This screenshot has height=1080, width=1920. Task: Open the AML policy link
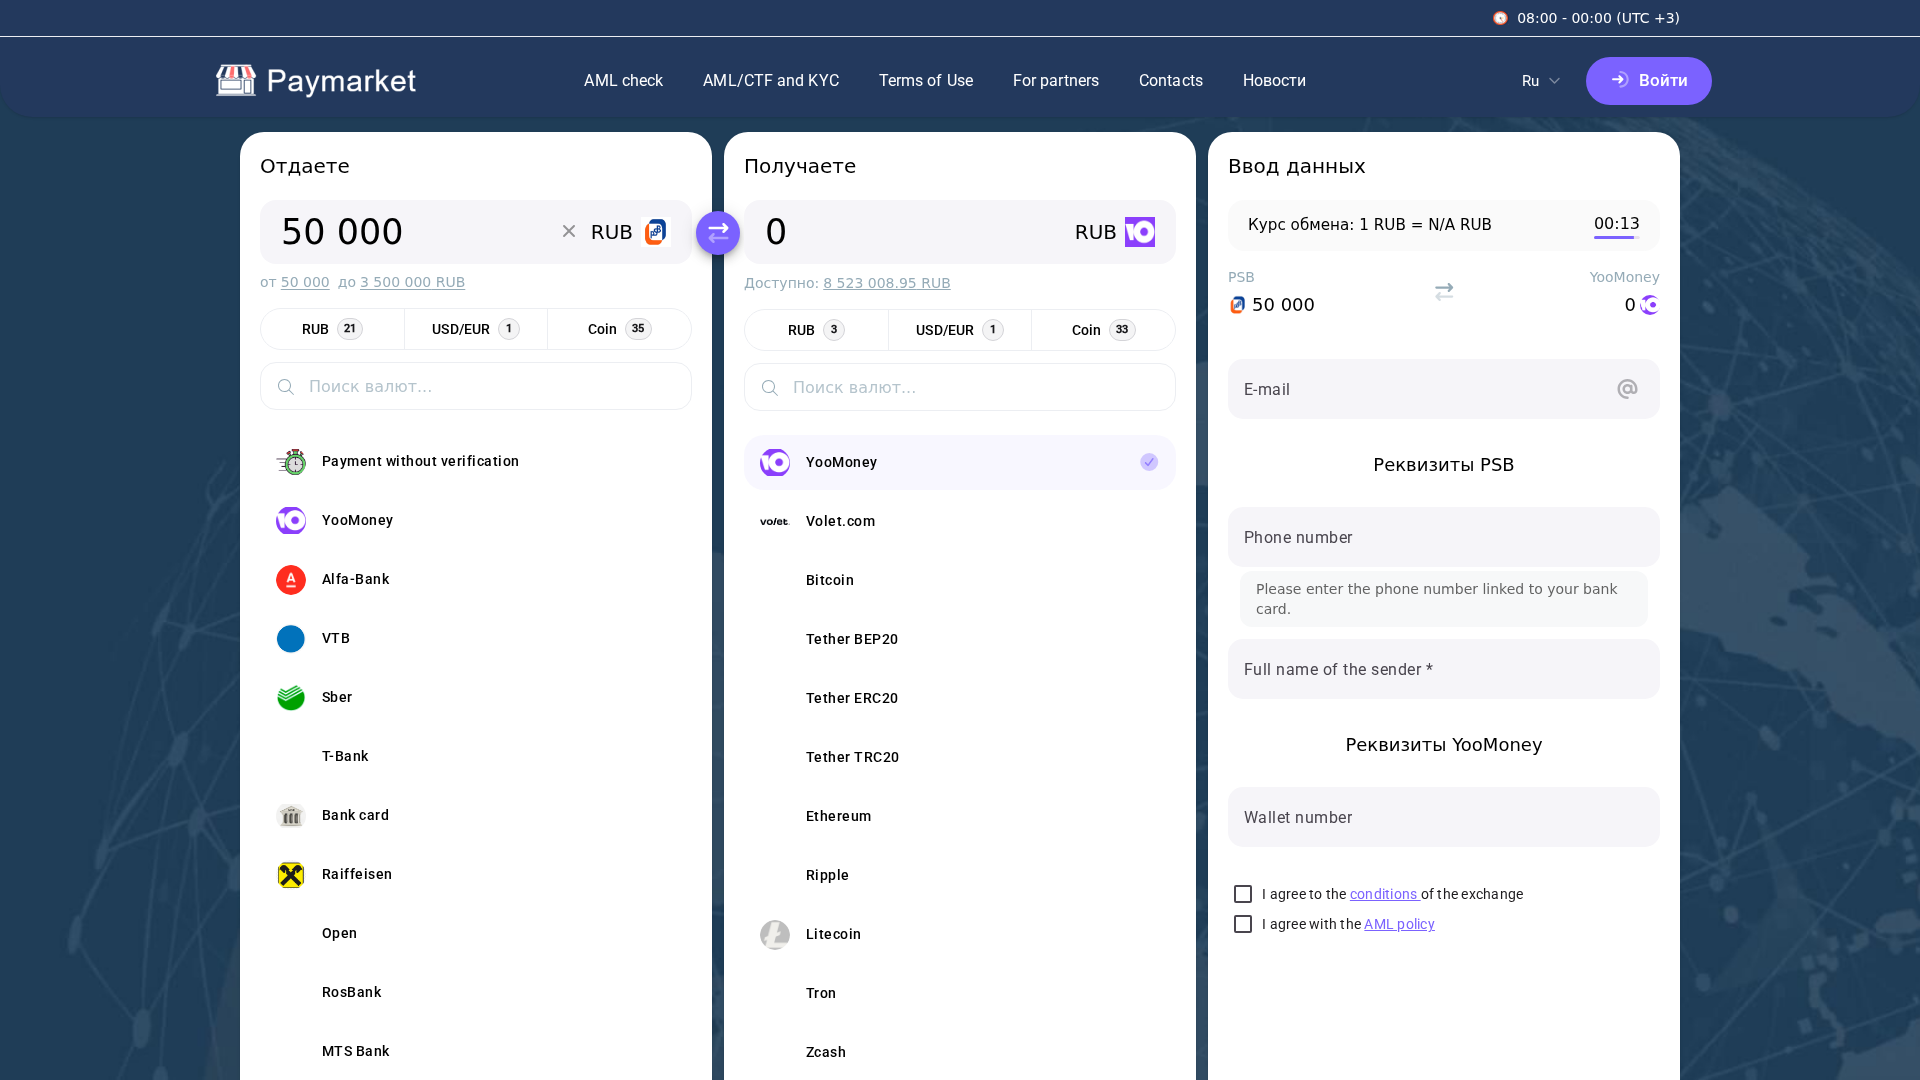click(x=1399, y=924)
